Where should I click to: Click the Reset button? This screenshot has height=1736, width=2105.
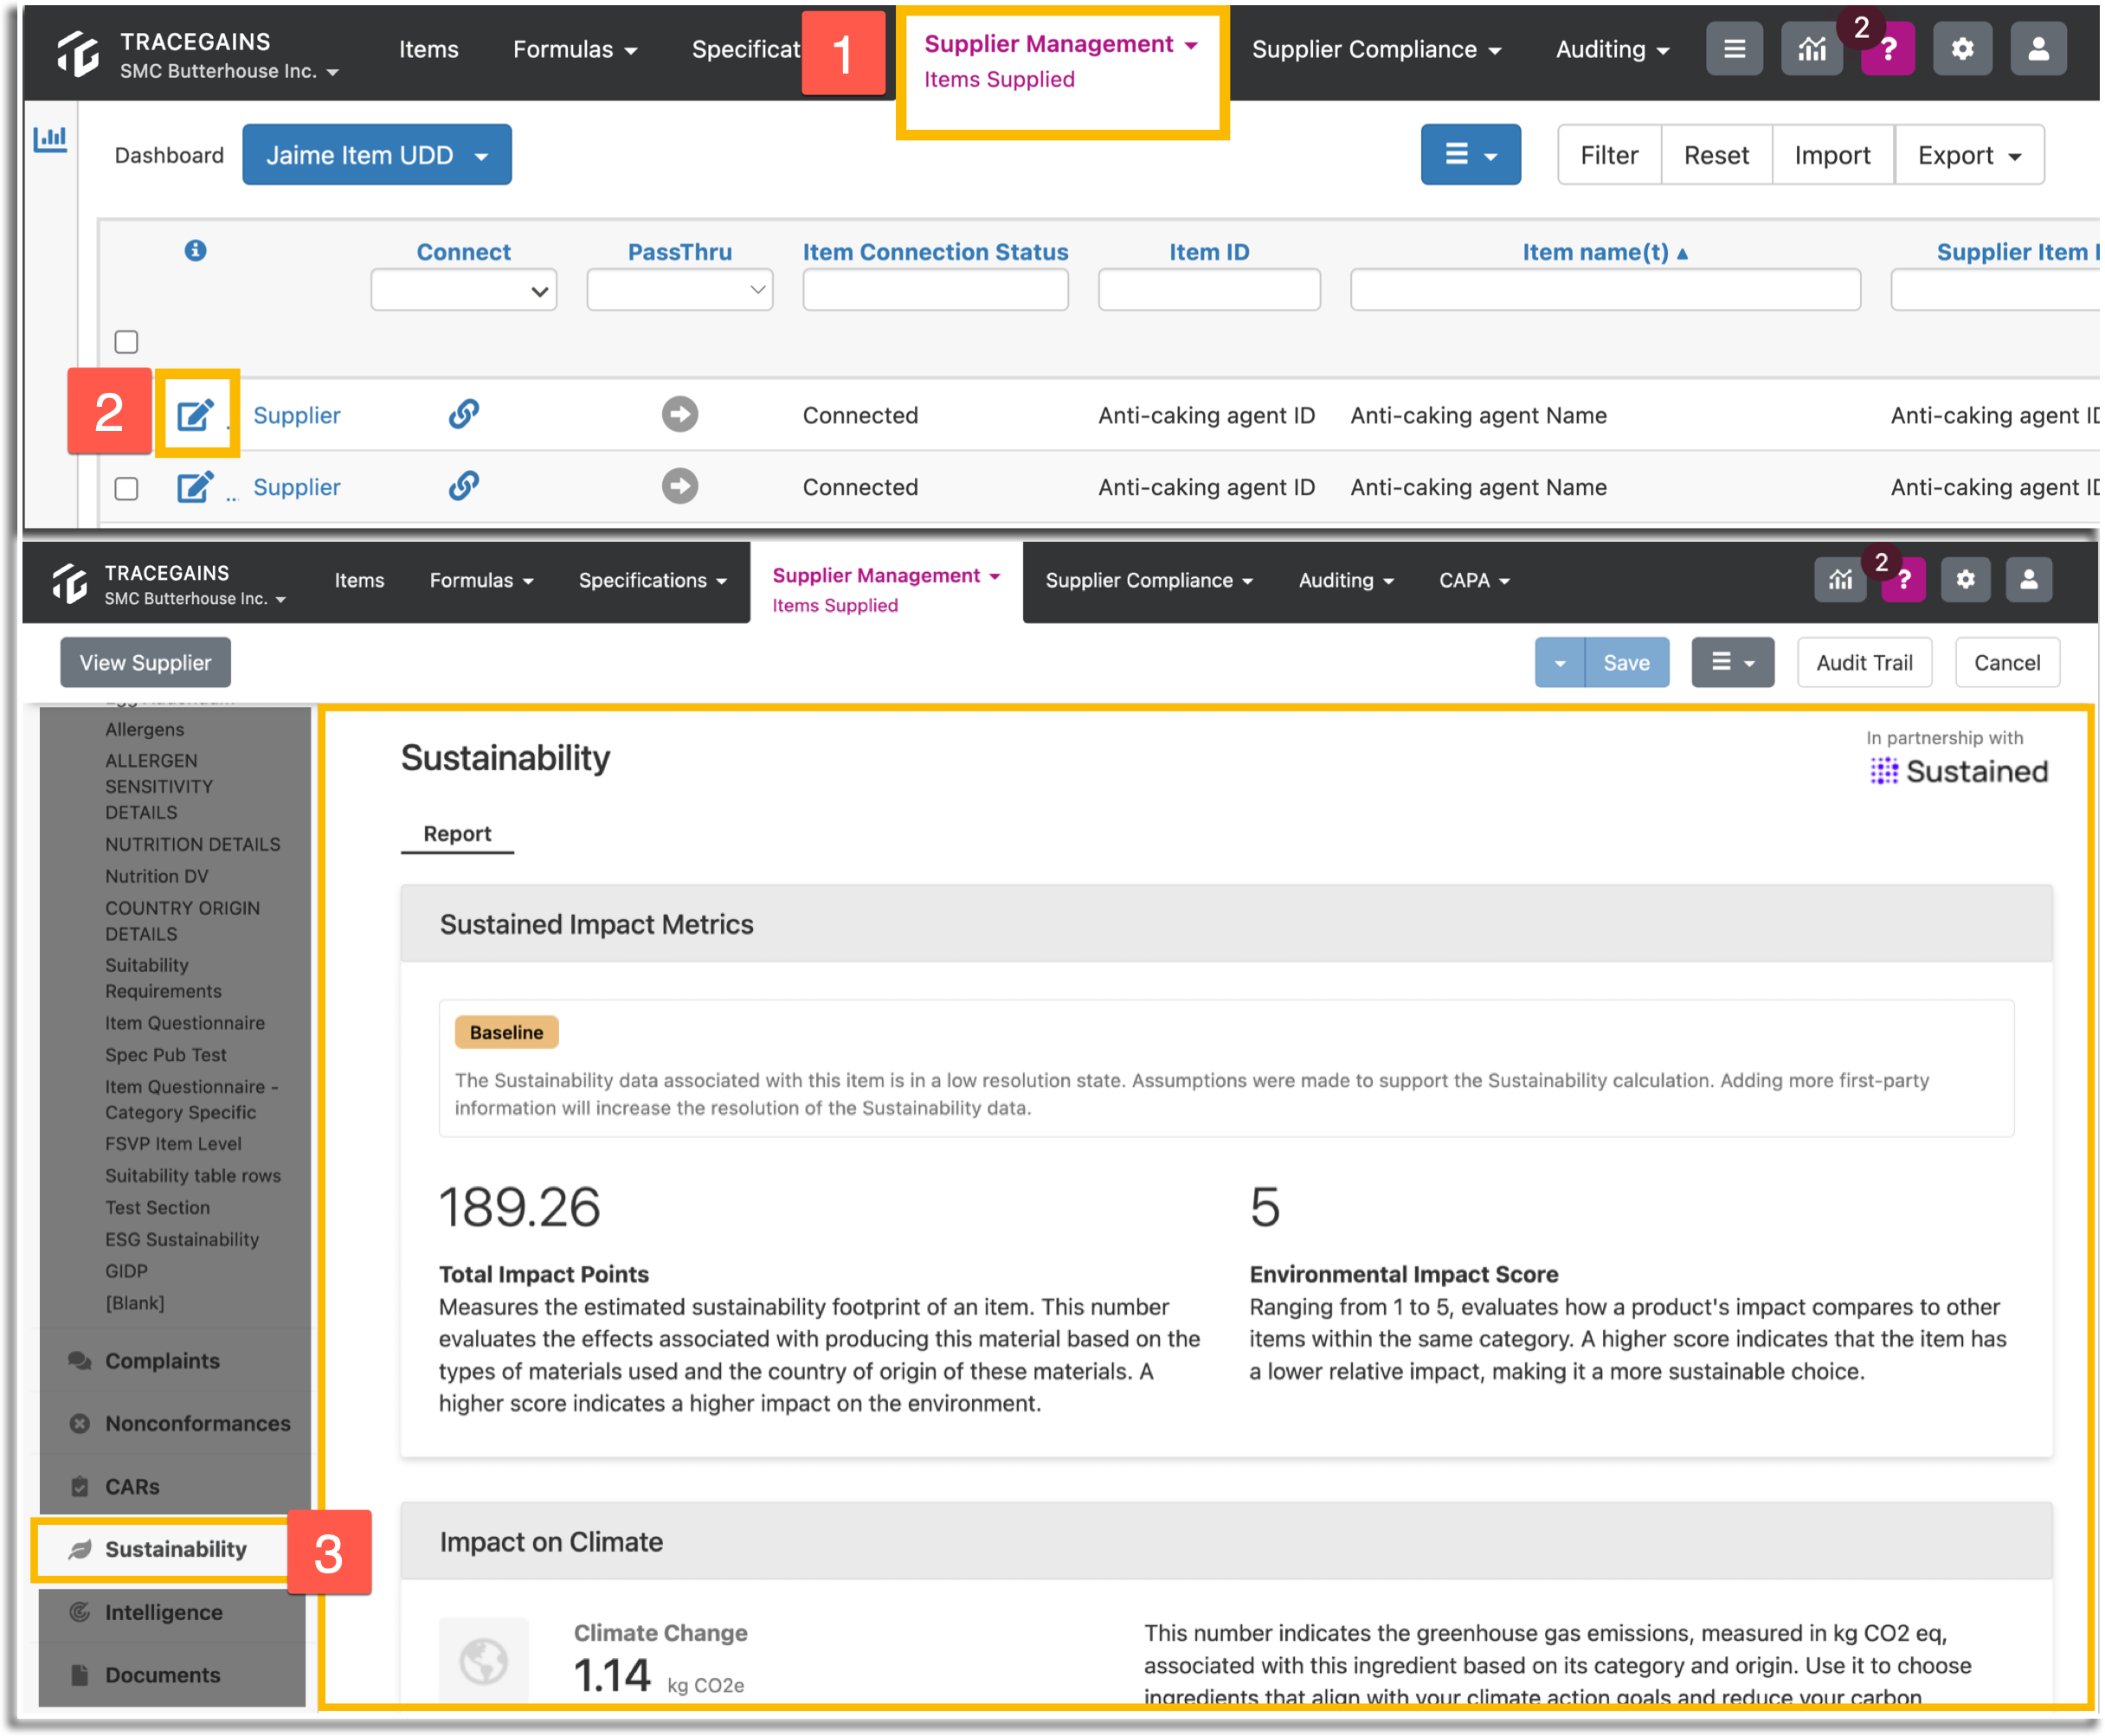tap(1716, 155)
